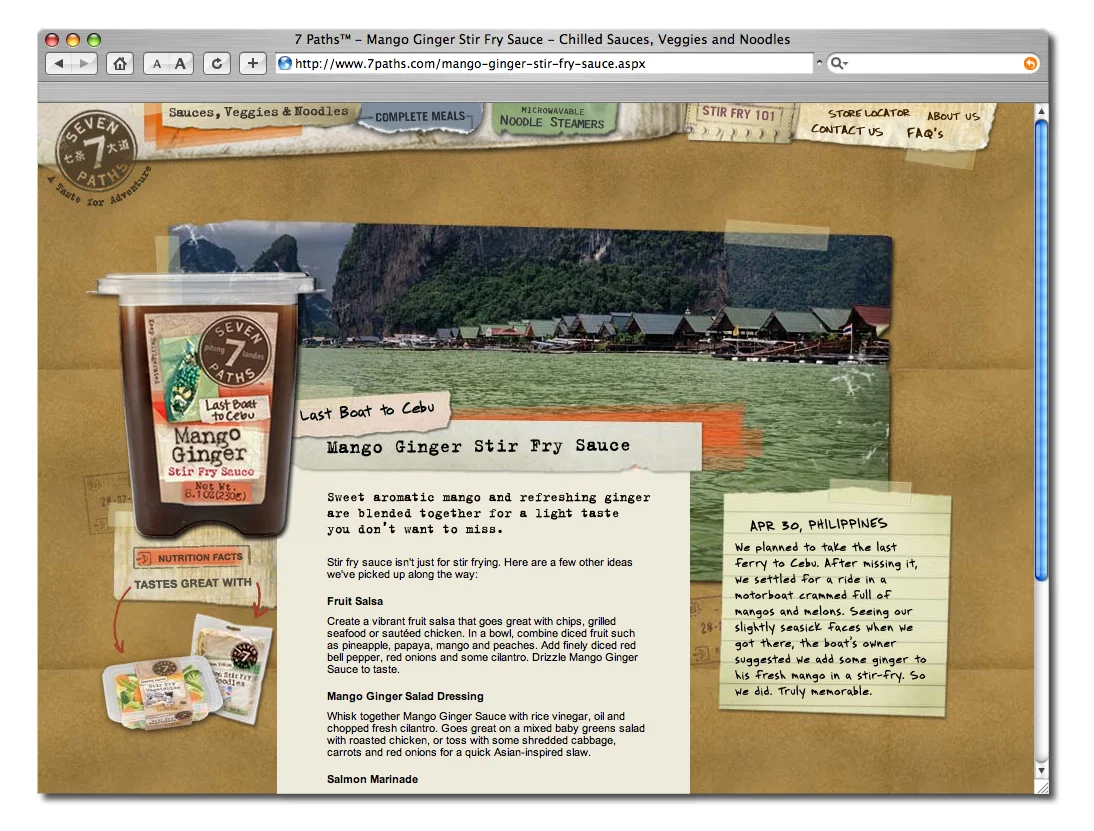Increase text size with large A button
The image size is (1094, 831).
[181, 63]
